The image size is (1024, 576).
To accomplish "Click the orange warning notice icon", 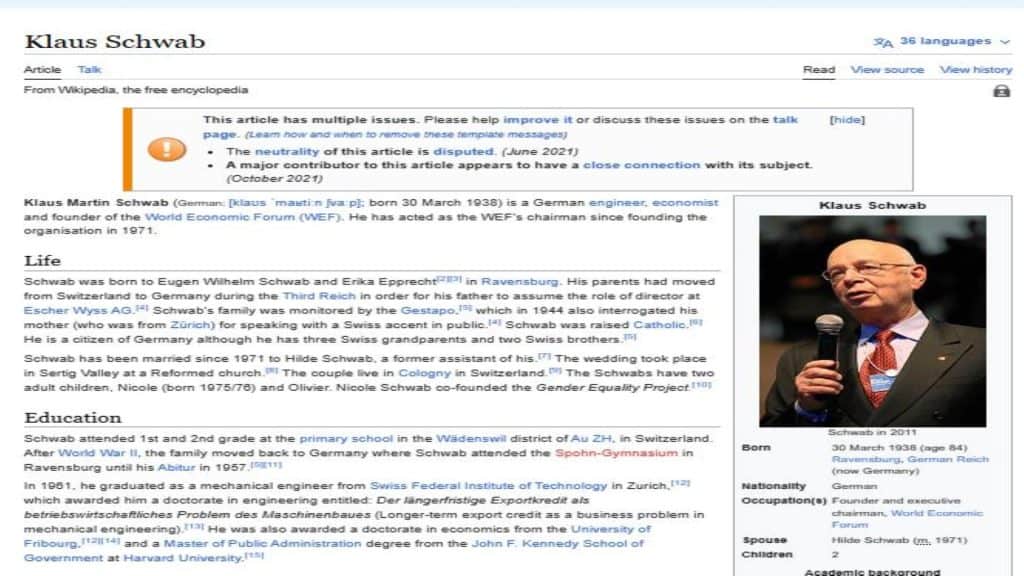I will click(x=166, y=149).
